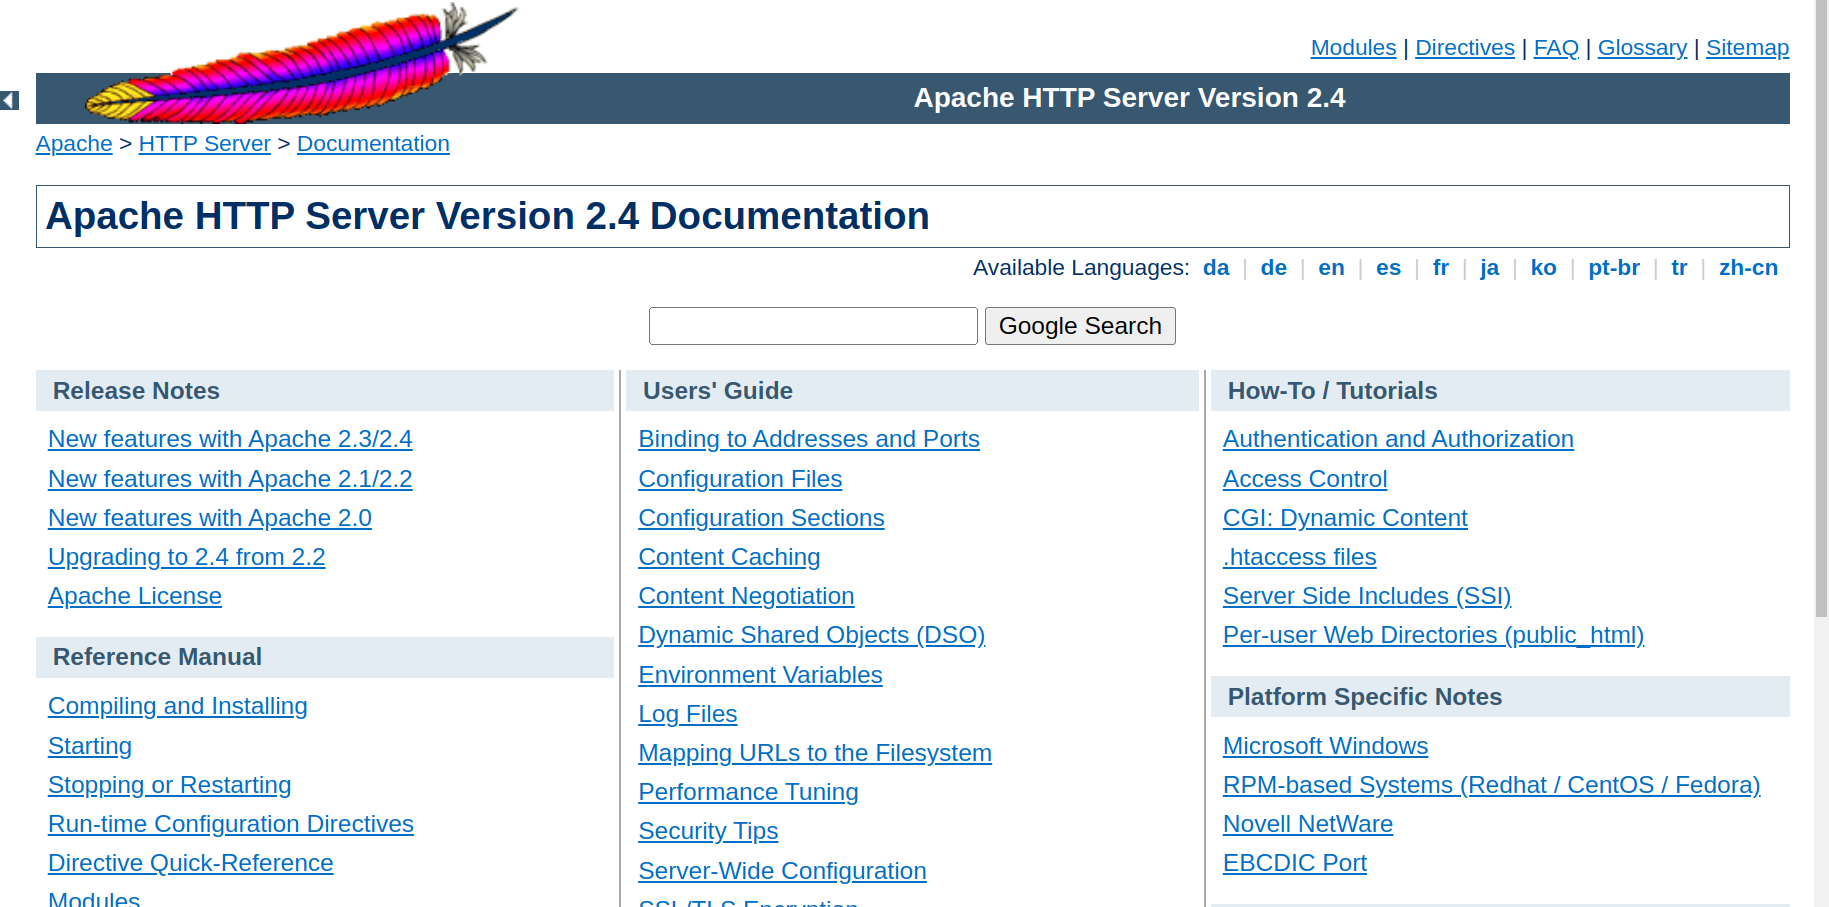Open the Glossary page

[1641, 47]
